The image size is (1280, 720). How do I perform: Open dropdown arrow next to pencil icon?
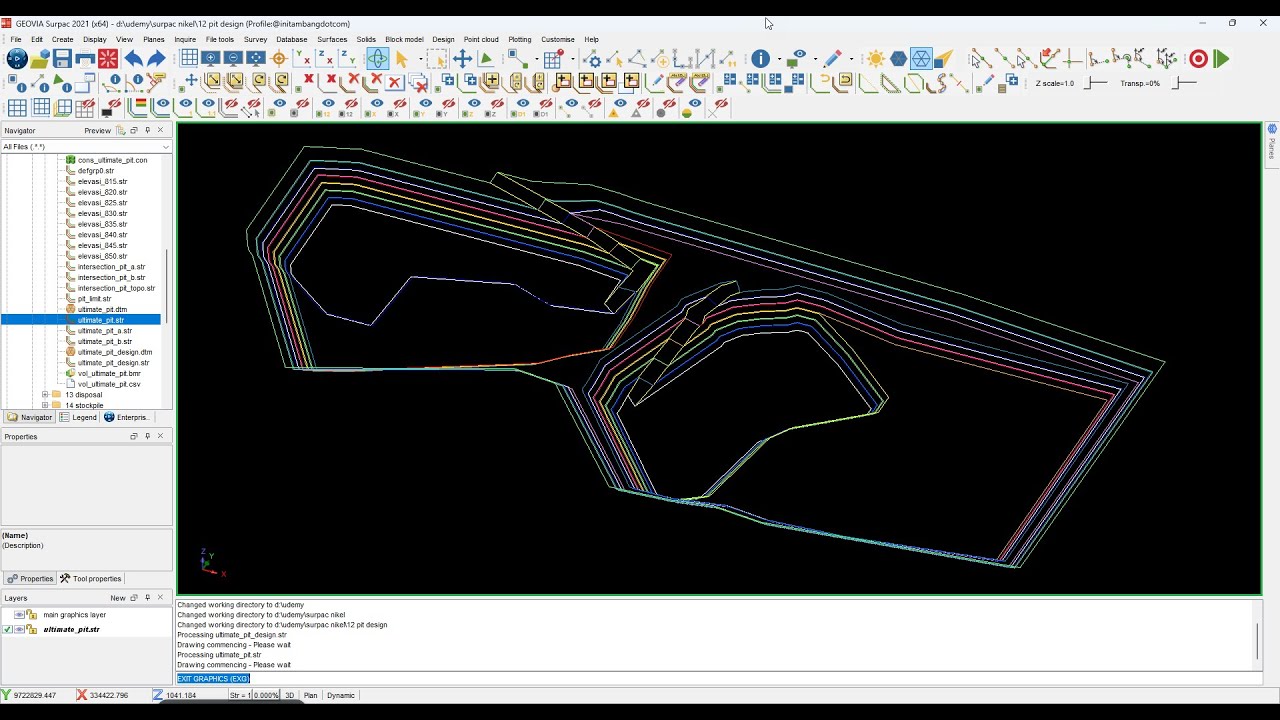pyautogui.click(x=851, y=59)
